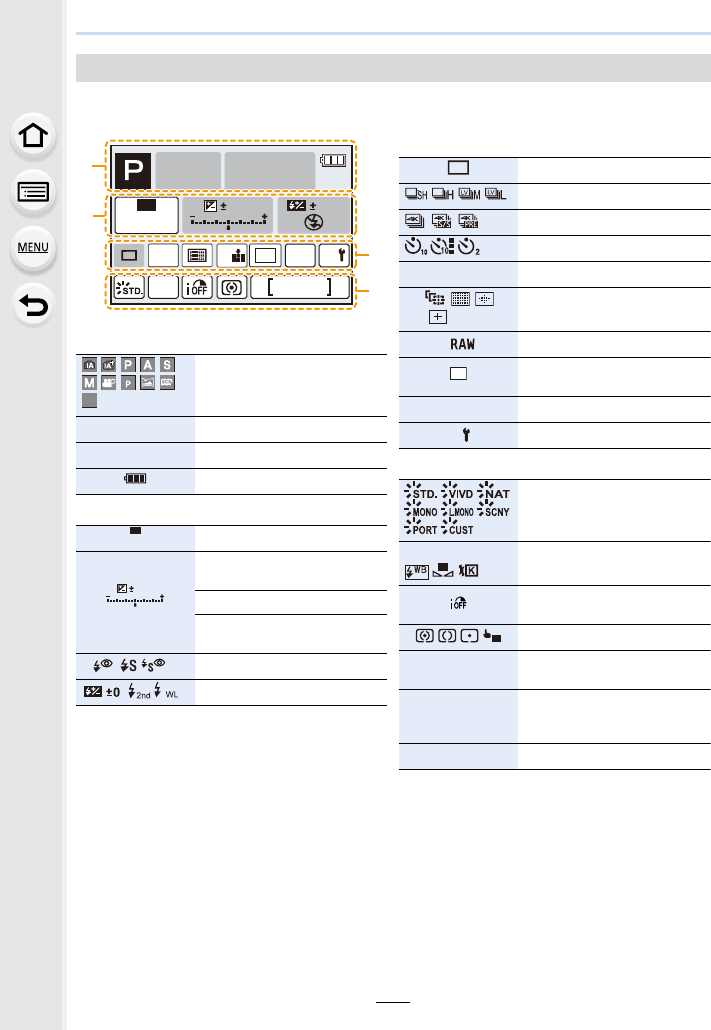Click i.Dynamic OFF box in screen diagram
Image resolution: width=711 pixels, height=1030 pixels.
click(196, 288)
